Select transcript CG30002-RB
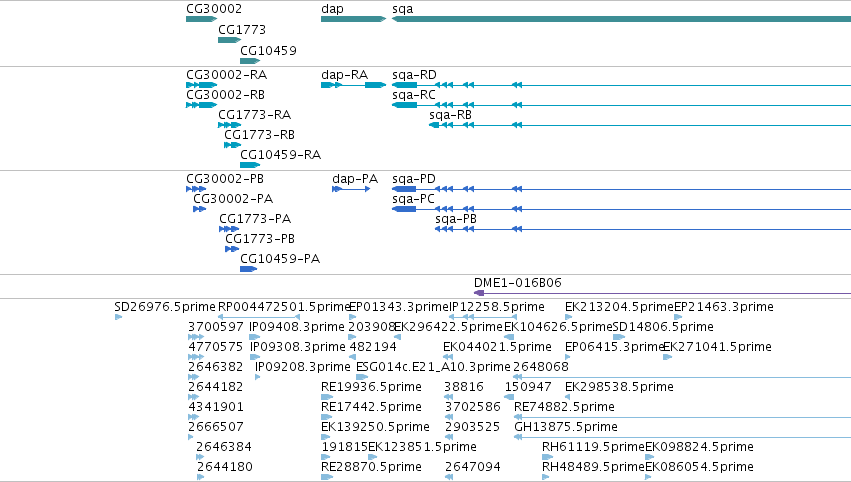The image size is (851, 482). tap(225, 95)
